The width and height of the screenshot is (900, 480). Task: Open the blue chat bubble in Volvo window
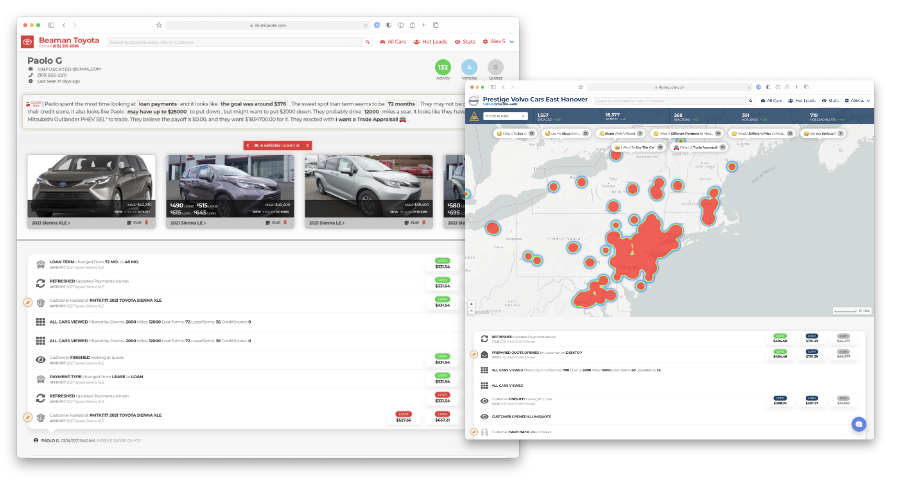(x=859, y=424)
